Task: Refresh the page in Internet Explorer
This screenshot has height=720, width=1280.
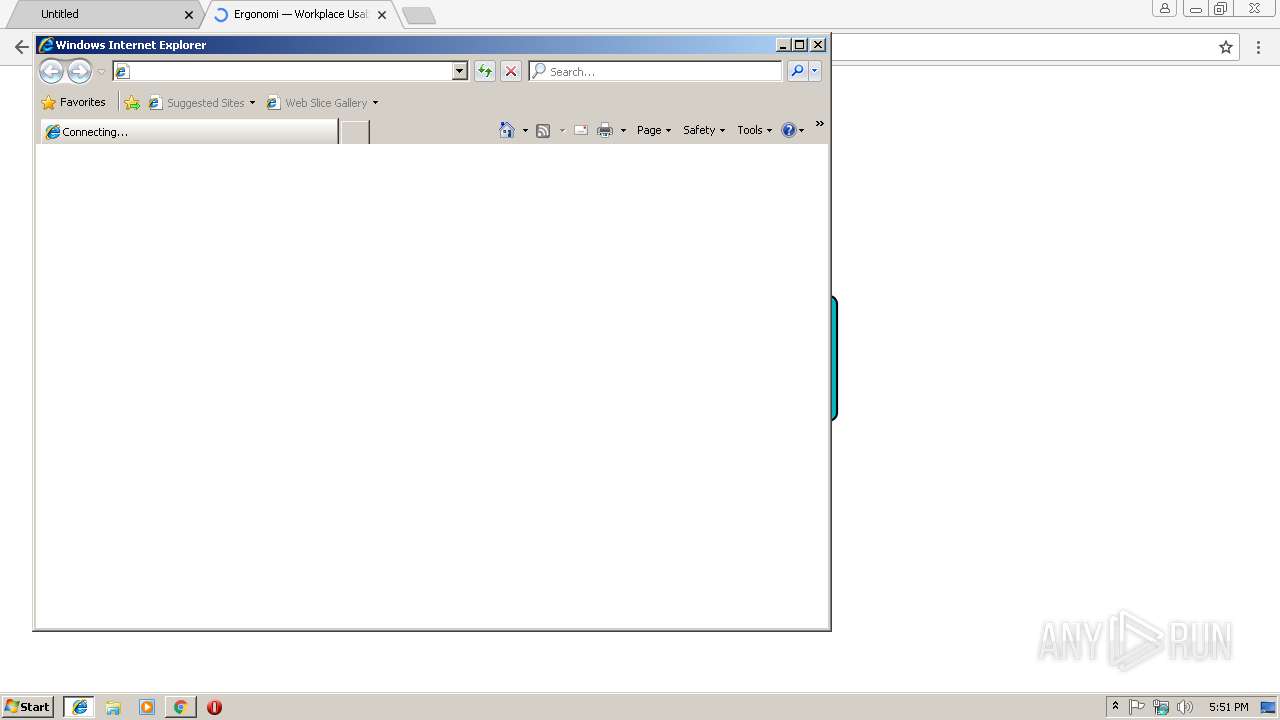Action: [x=484, y=71]
